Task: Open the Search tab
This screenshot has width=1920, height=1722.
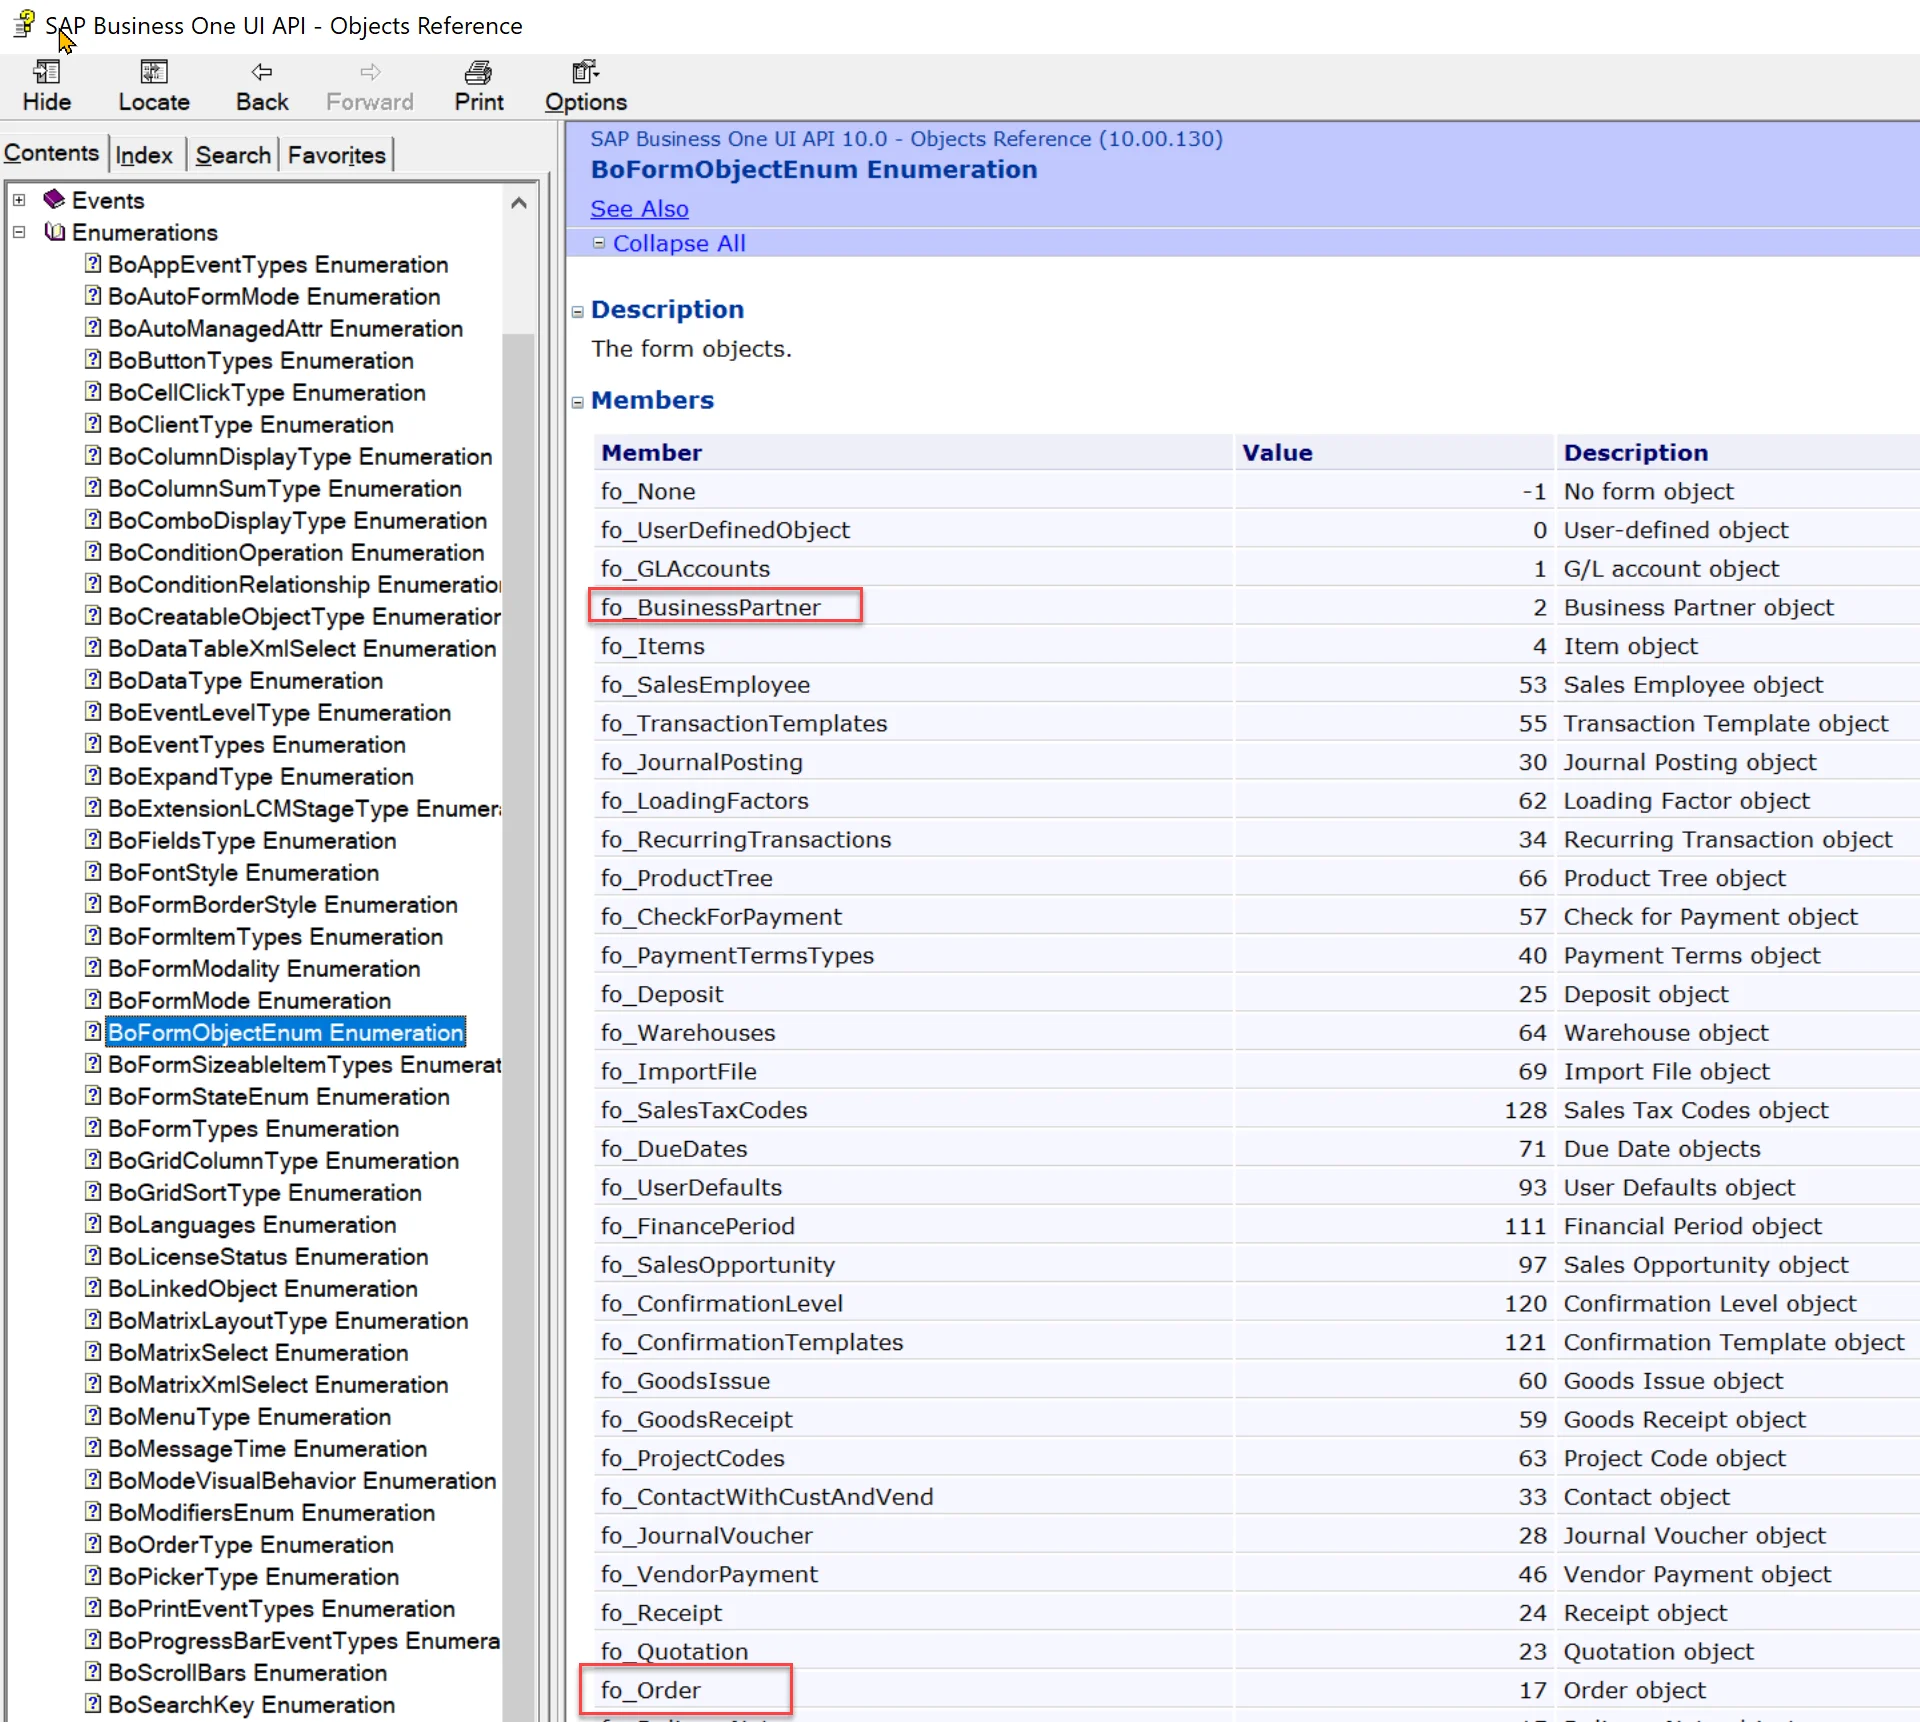Action: [233, 155]
